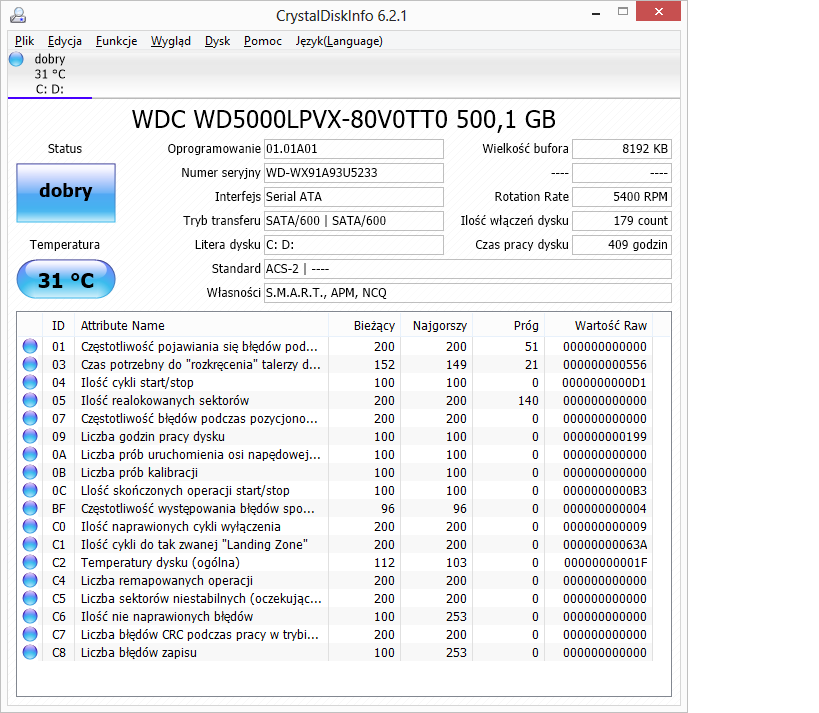The width and height of the screenshot is (819, 713).
Task: Click status orb for attribute C8
Action: click(x=30, y=652)
